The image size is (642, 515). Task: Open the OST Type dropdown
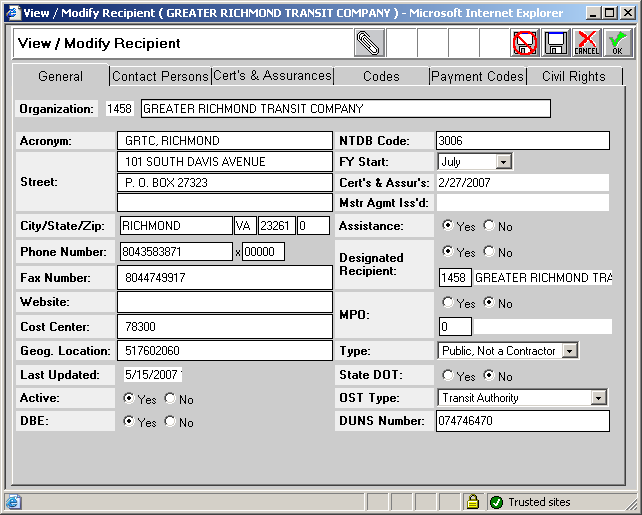(598, 398)
